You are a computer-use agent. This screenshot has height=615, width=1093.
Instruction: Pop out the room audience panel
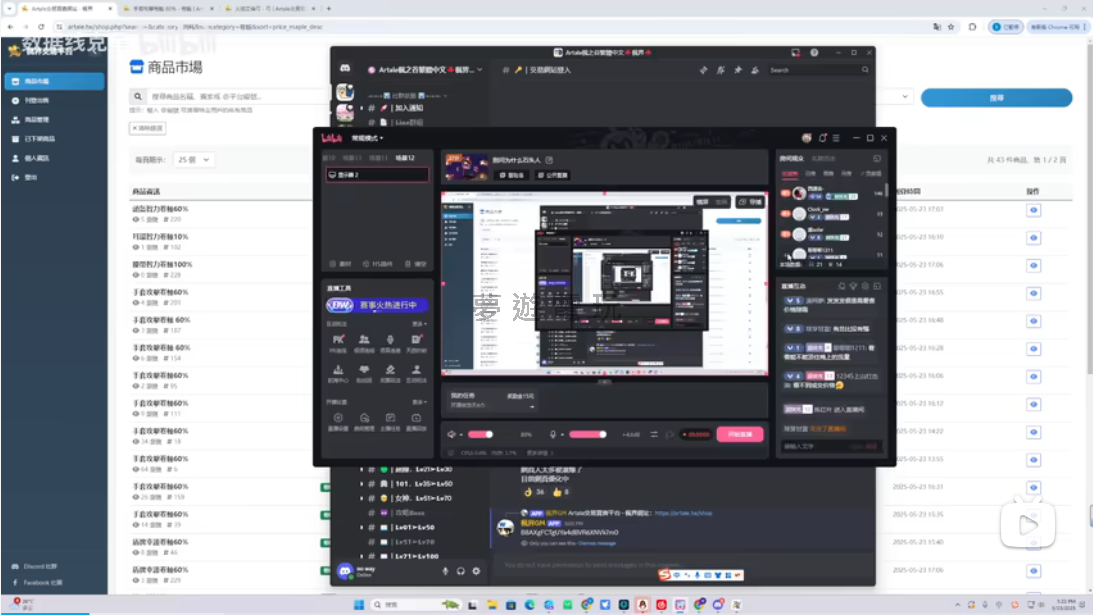pyautogui.click(x=877, y=159)
